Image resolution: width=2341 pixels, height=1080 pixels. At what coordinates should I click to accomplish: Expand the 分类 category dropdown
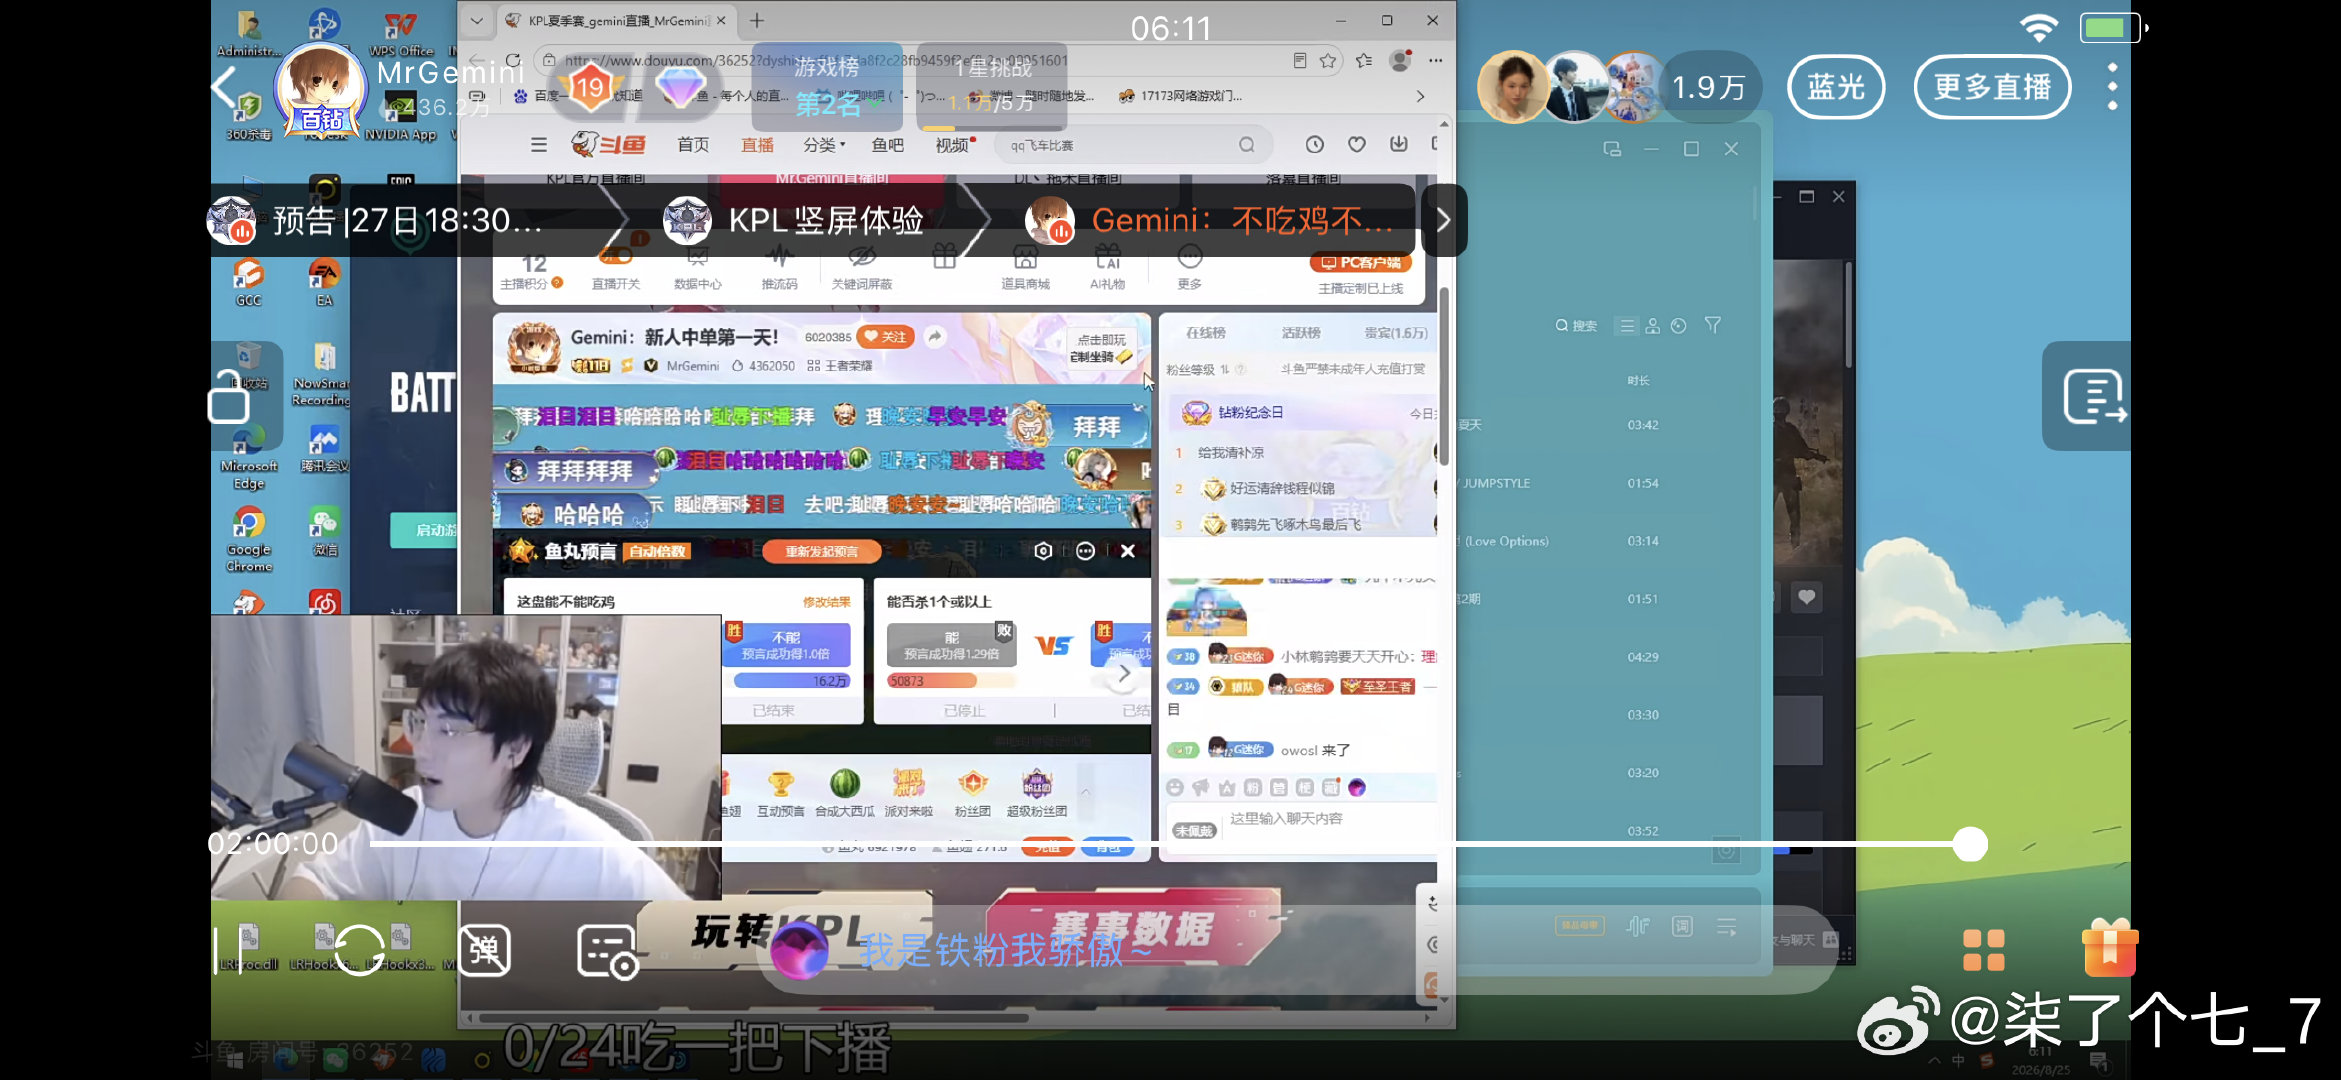824,145
